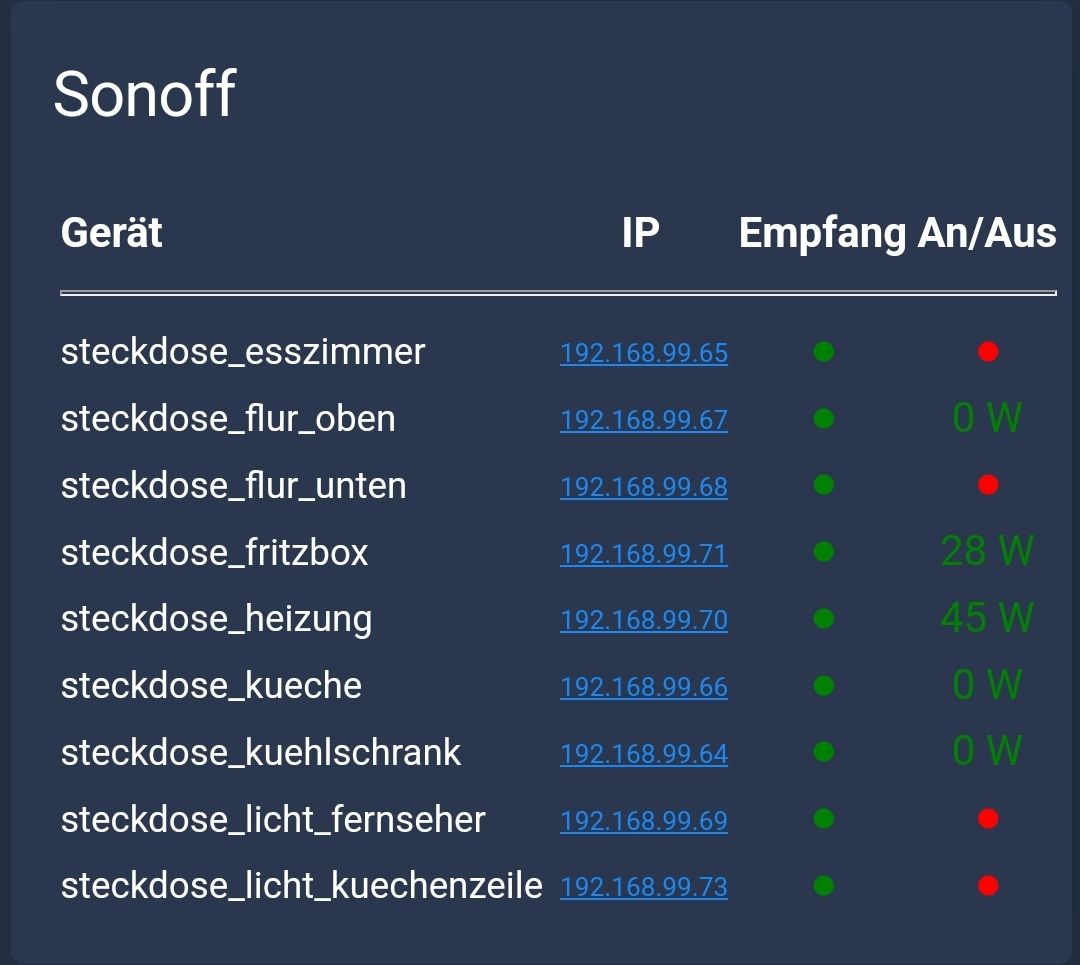Click green reception dot for steckdose_kuehlschrank
This screenshot has height=965, width=1080.
click(824, 752)
